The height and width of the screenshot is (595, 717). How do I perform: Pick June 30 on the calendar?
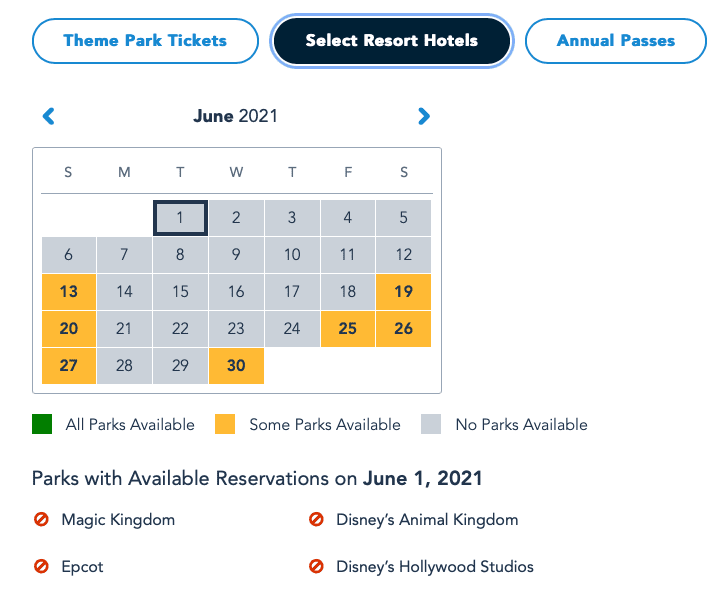236,366
